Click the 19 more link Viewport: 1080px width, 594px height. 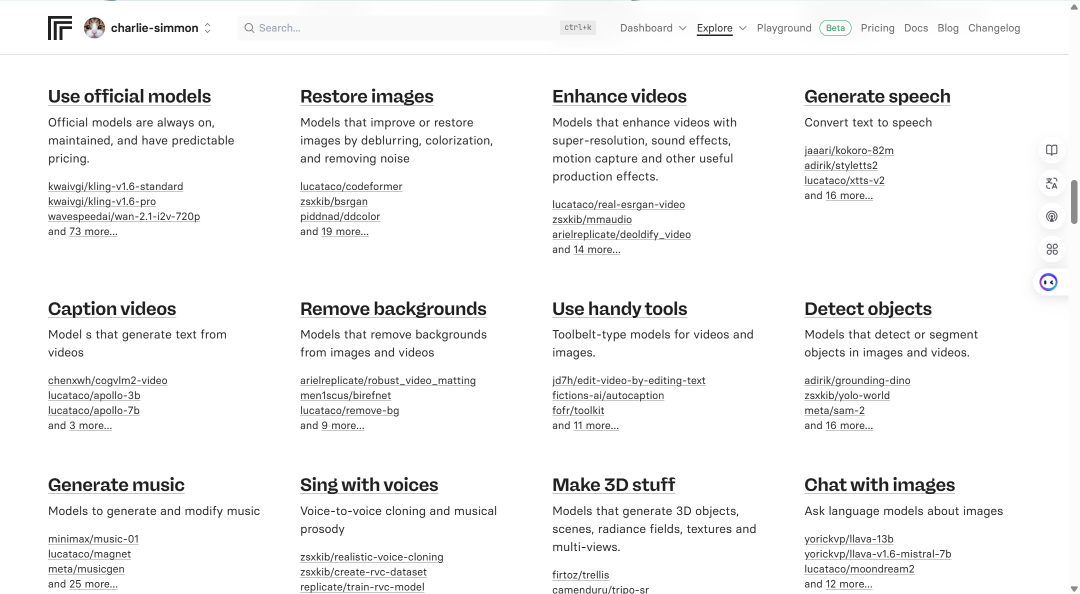[345, 232]
